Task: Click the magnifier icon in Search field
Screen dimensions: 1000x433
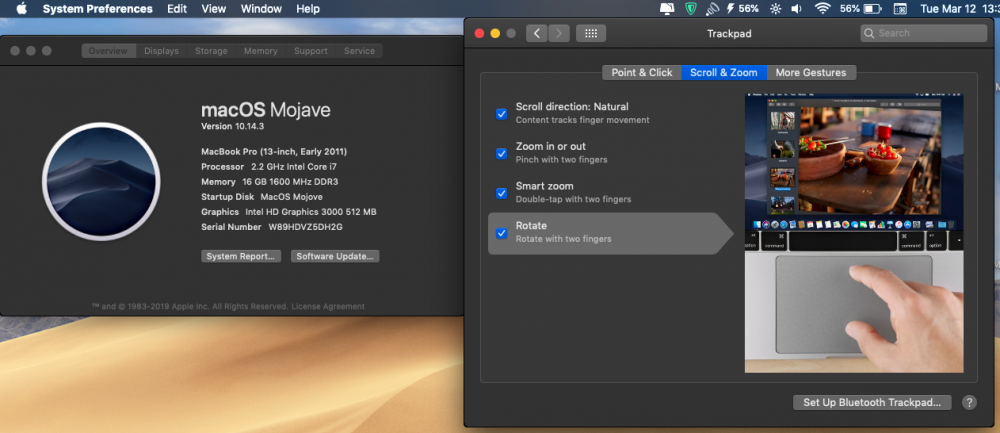Action: click(869, 33)
